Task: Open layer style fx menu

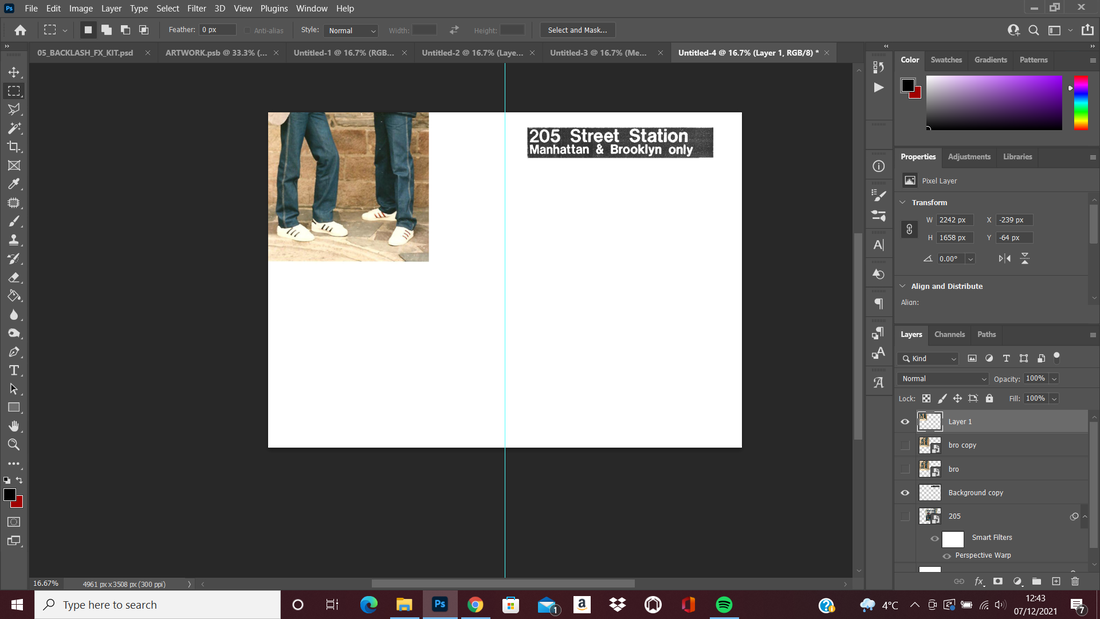Action: 979,581
